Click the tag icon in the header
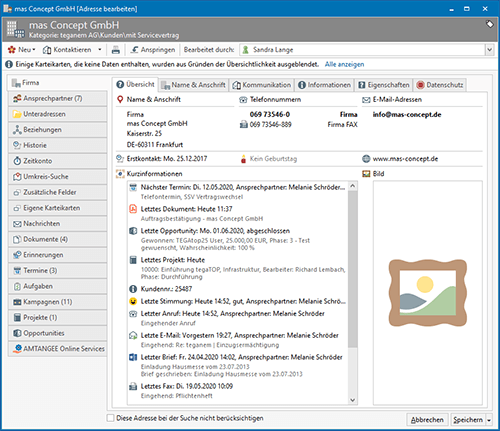This screenshot has height=431, width=500. coord(489,24)
